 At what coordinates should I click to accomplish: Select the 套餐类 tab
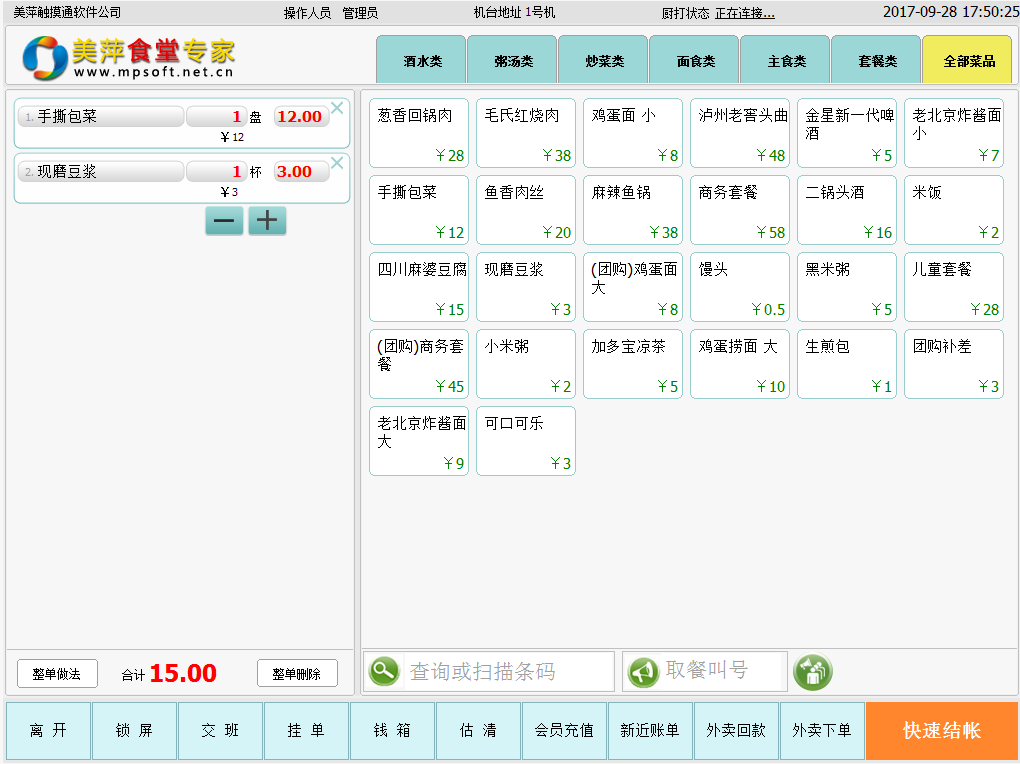[x=877, y=61]
